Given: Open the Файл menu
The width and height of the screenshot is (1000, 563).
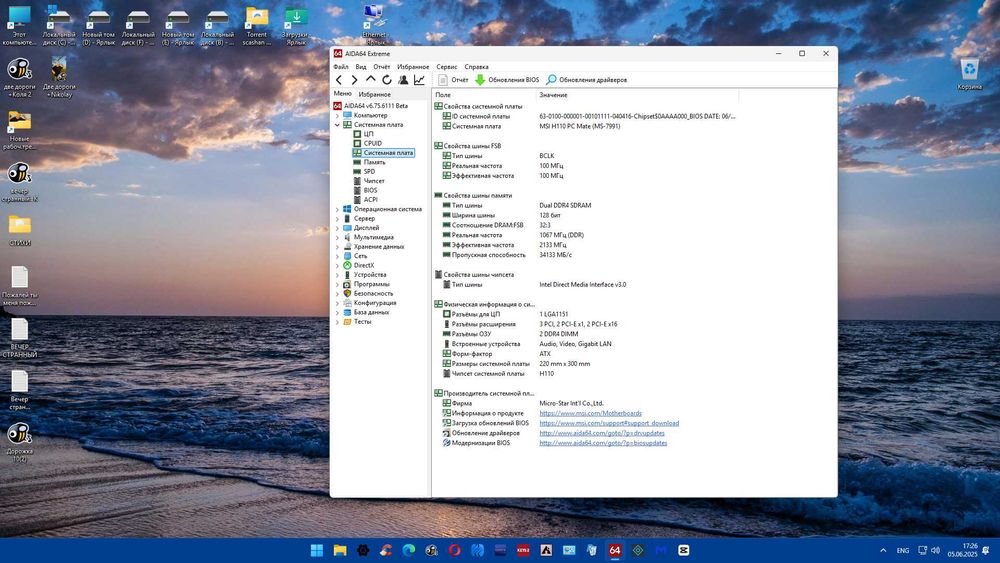Looking at the screenshot, I should [341, 66].
